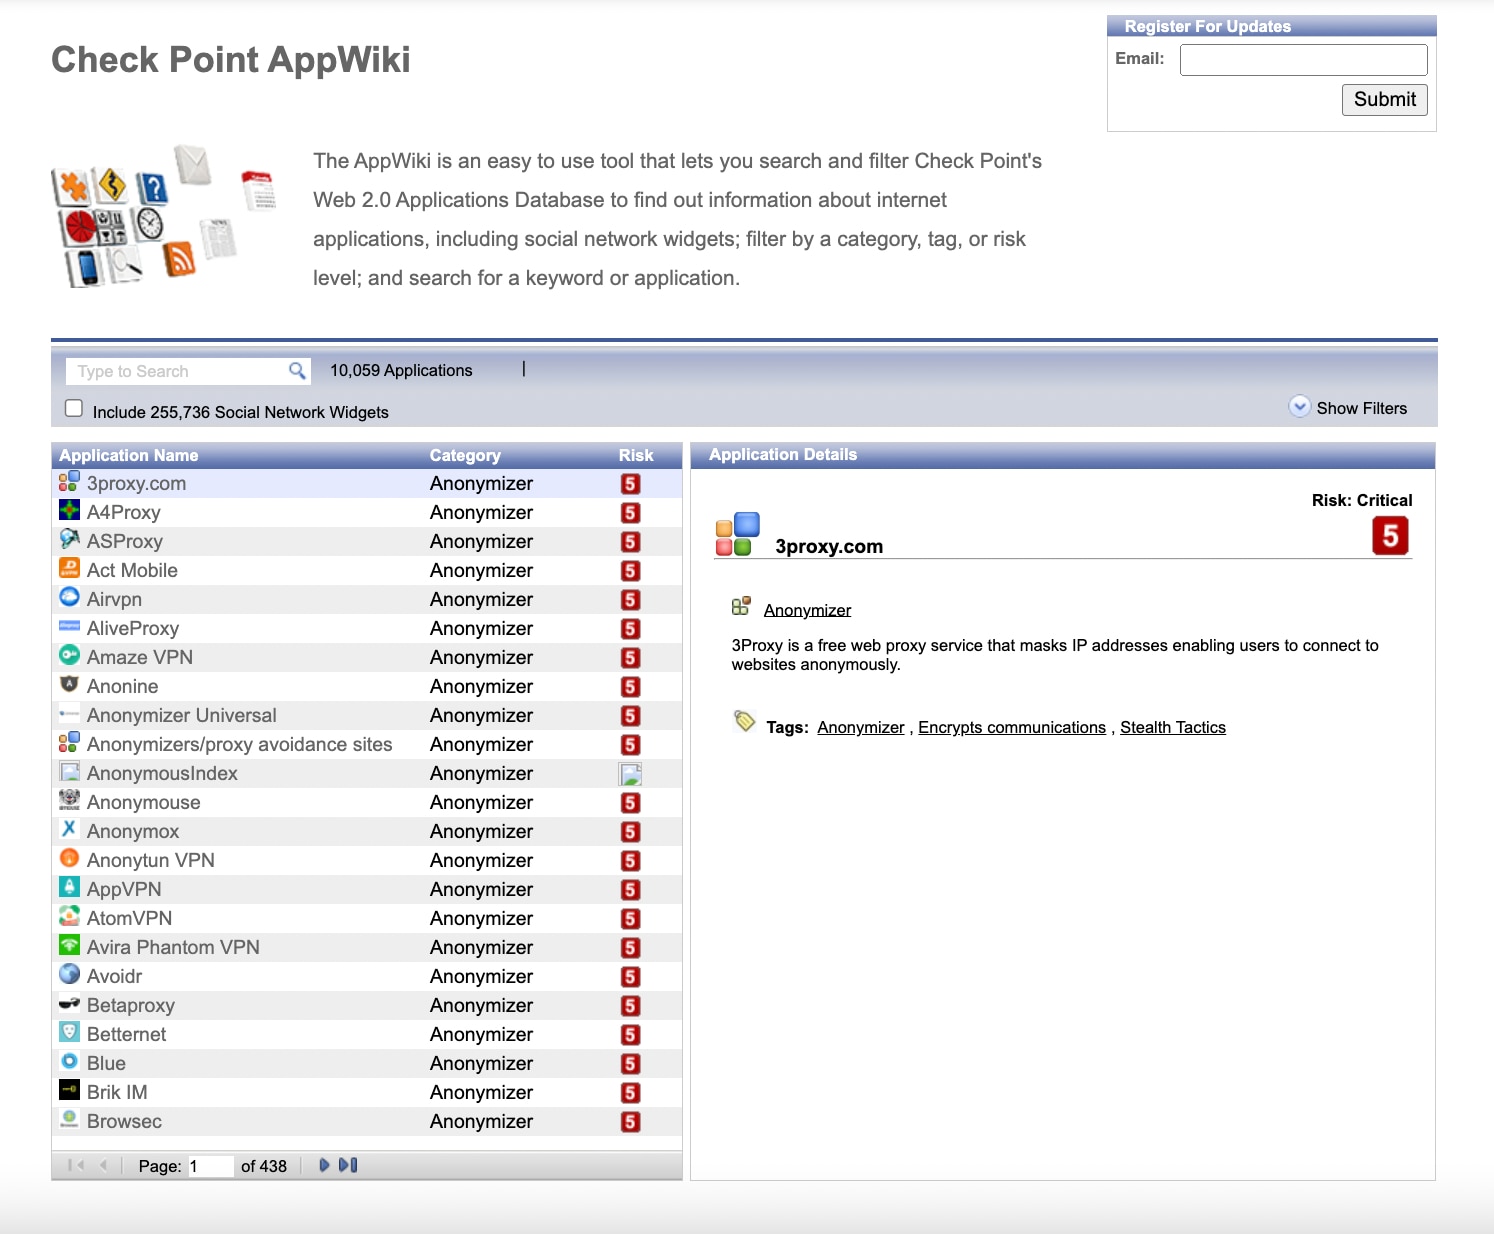Select the Avira Phantom VPN icon
Screen dimensions: 1494x1234
(x=68, y=946)
